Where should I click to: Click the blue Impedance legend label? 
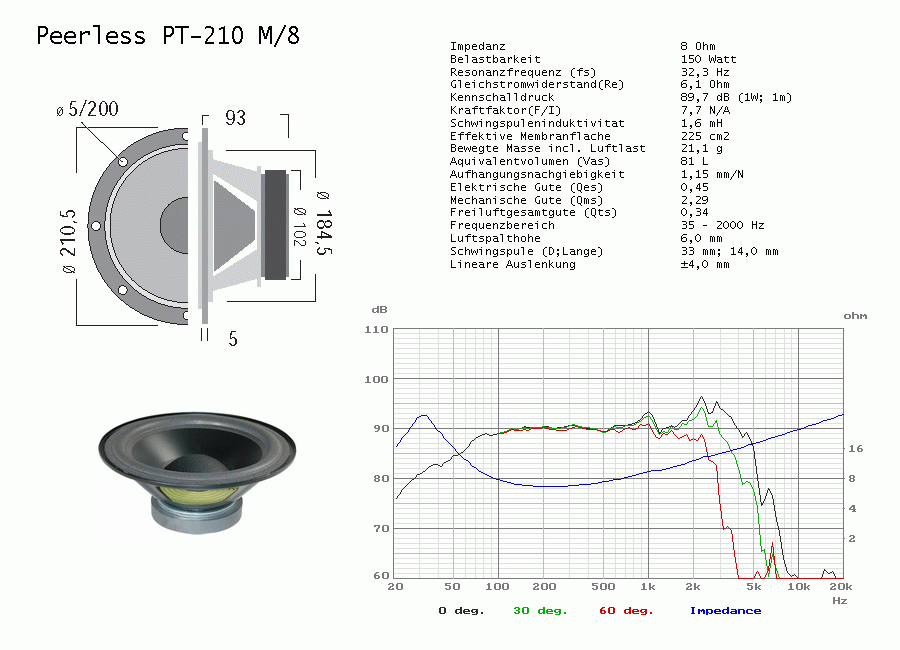coord(725,610)
